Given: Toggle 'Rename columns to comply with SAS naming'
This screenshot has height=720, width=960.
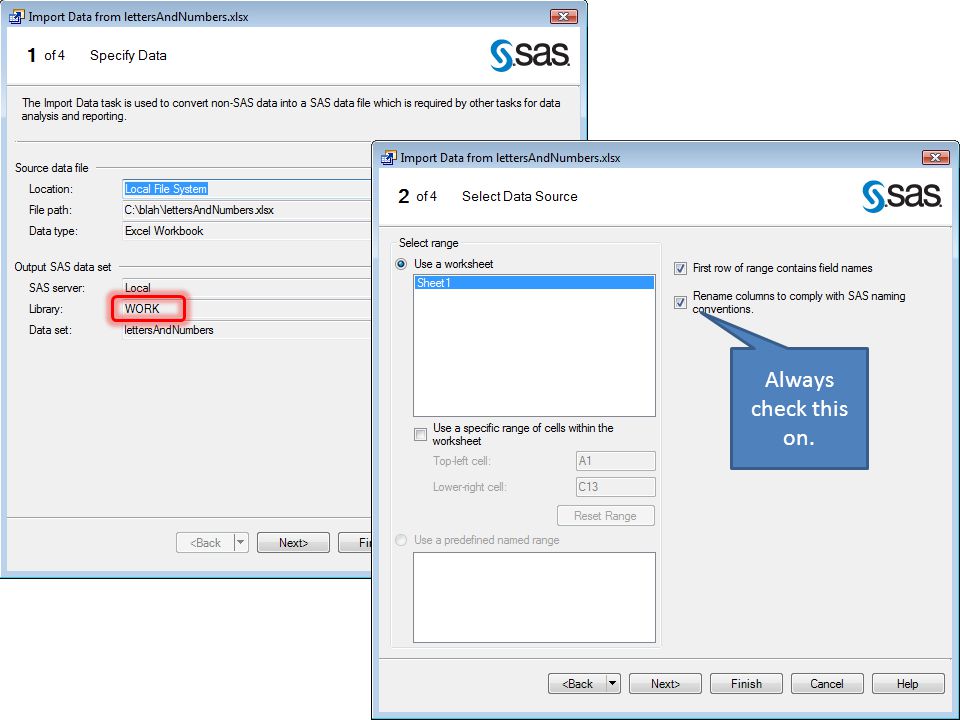Looking at the screenshot, I should click(680, 302).
